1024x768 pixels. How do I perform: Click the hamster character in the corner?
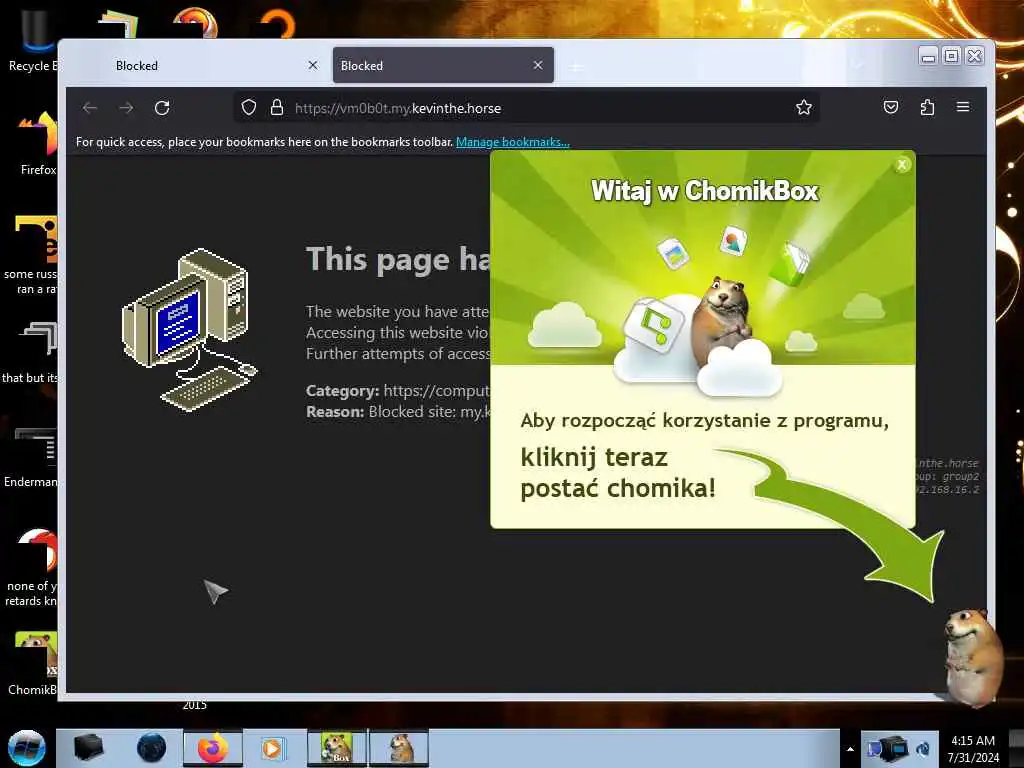[x=972, y=658]
